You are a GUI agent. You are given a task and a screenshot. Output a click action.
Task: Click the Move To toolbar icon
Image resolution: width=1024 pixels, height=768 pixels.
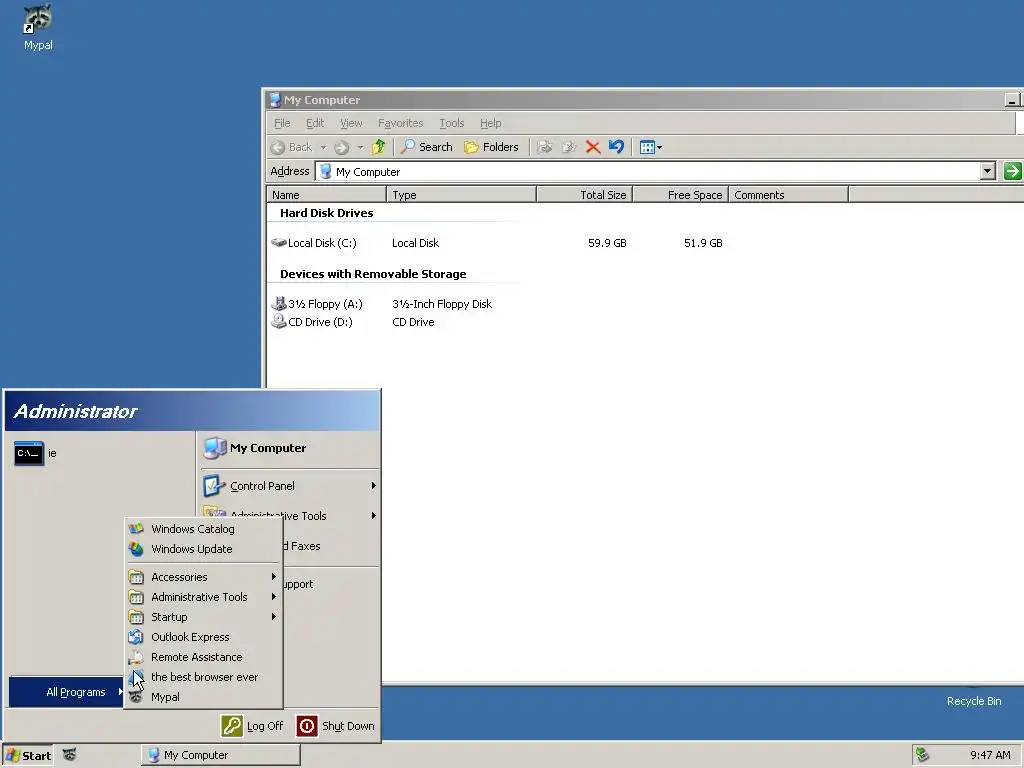(545, 147)
